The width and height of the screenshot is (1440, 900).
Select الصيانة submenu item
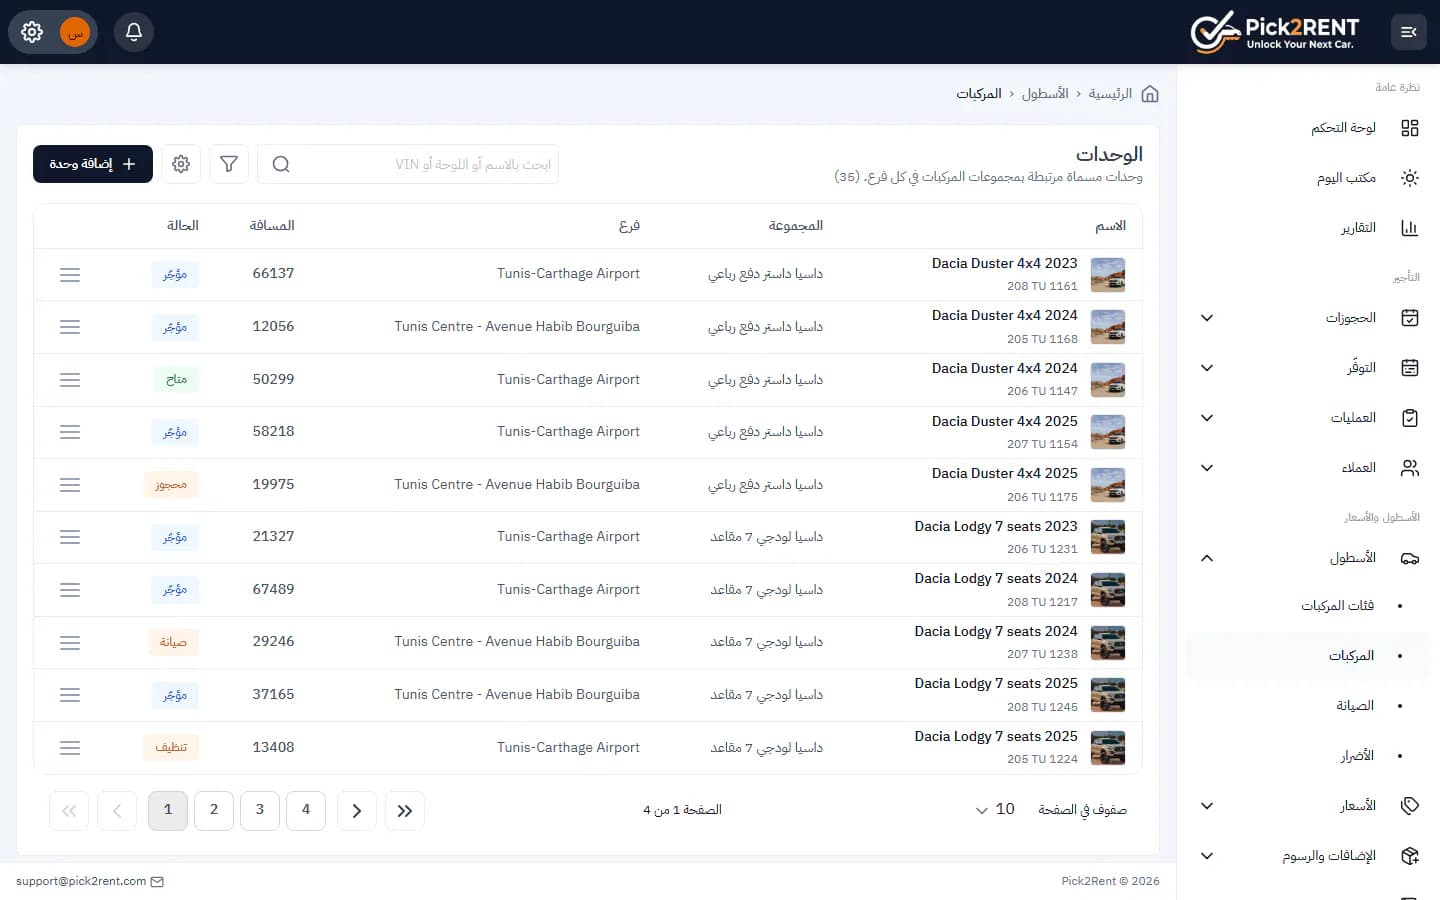pos(1308,706)
